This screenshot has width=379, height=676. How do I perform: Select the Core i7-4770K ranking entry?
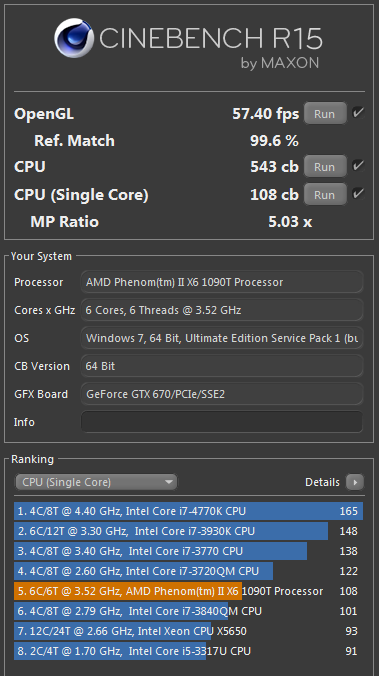(188, 511)
